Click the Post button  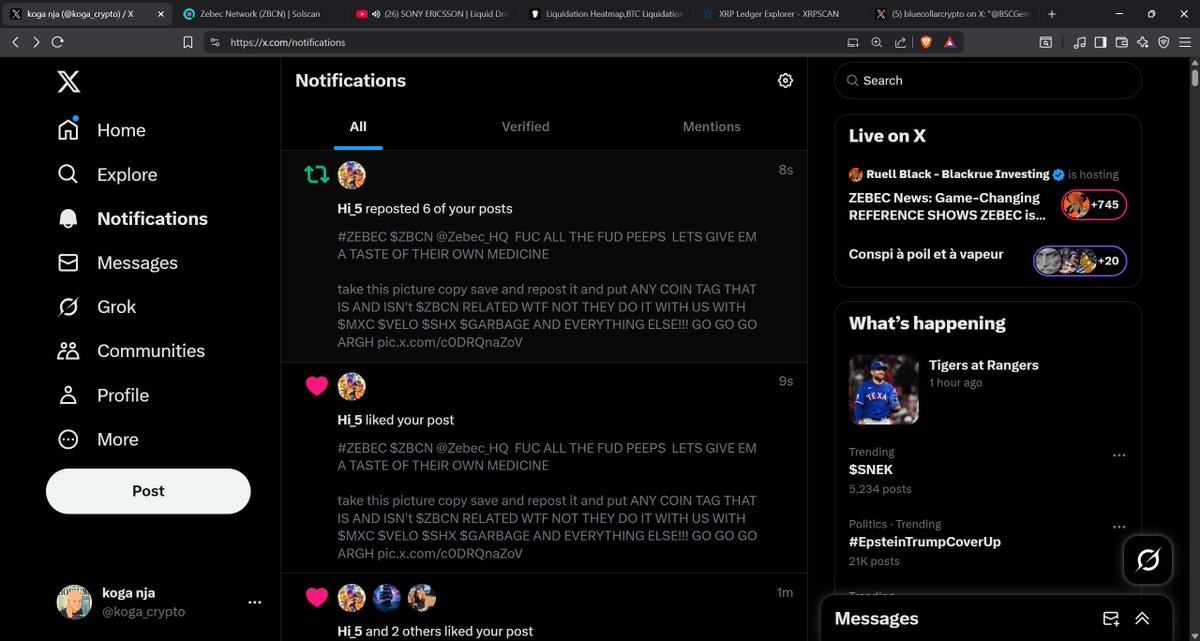[x=148, y=491]
